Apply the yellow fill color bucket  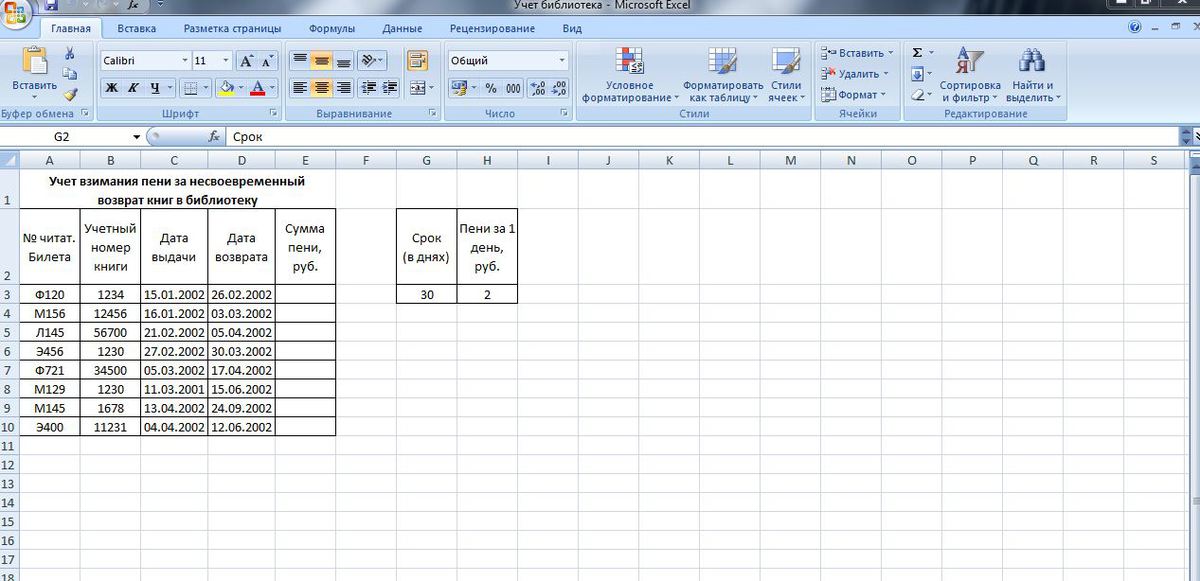pos(226,88)
